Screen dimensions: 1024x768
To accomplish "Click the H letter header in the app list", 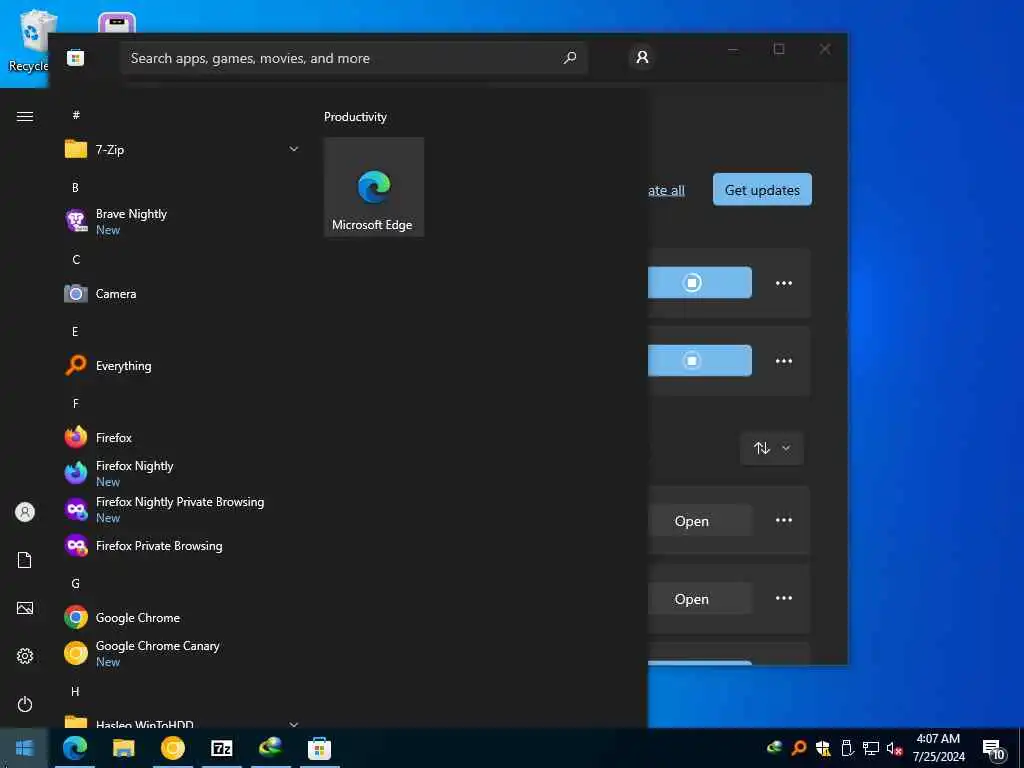I will click(x=75, y=692).
